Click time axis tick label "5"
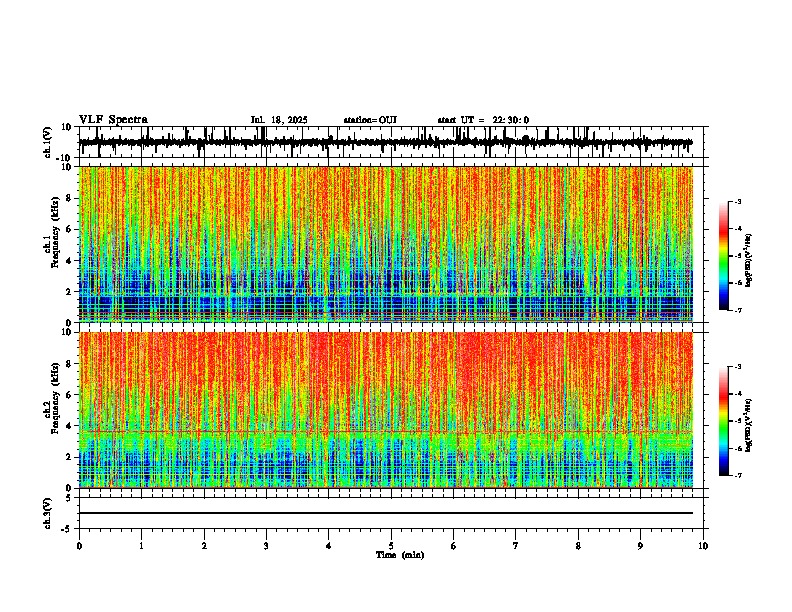This screenshot has height=612, width=792. [391, 546]
